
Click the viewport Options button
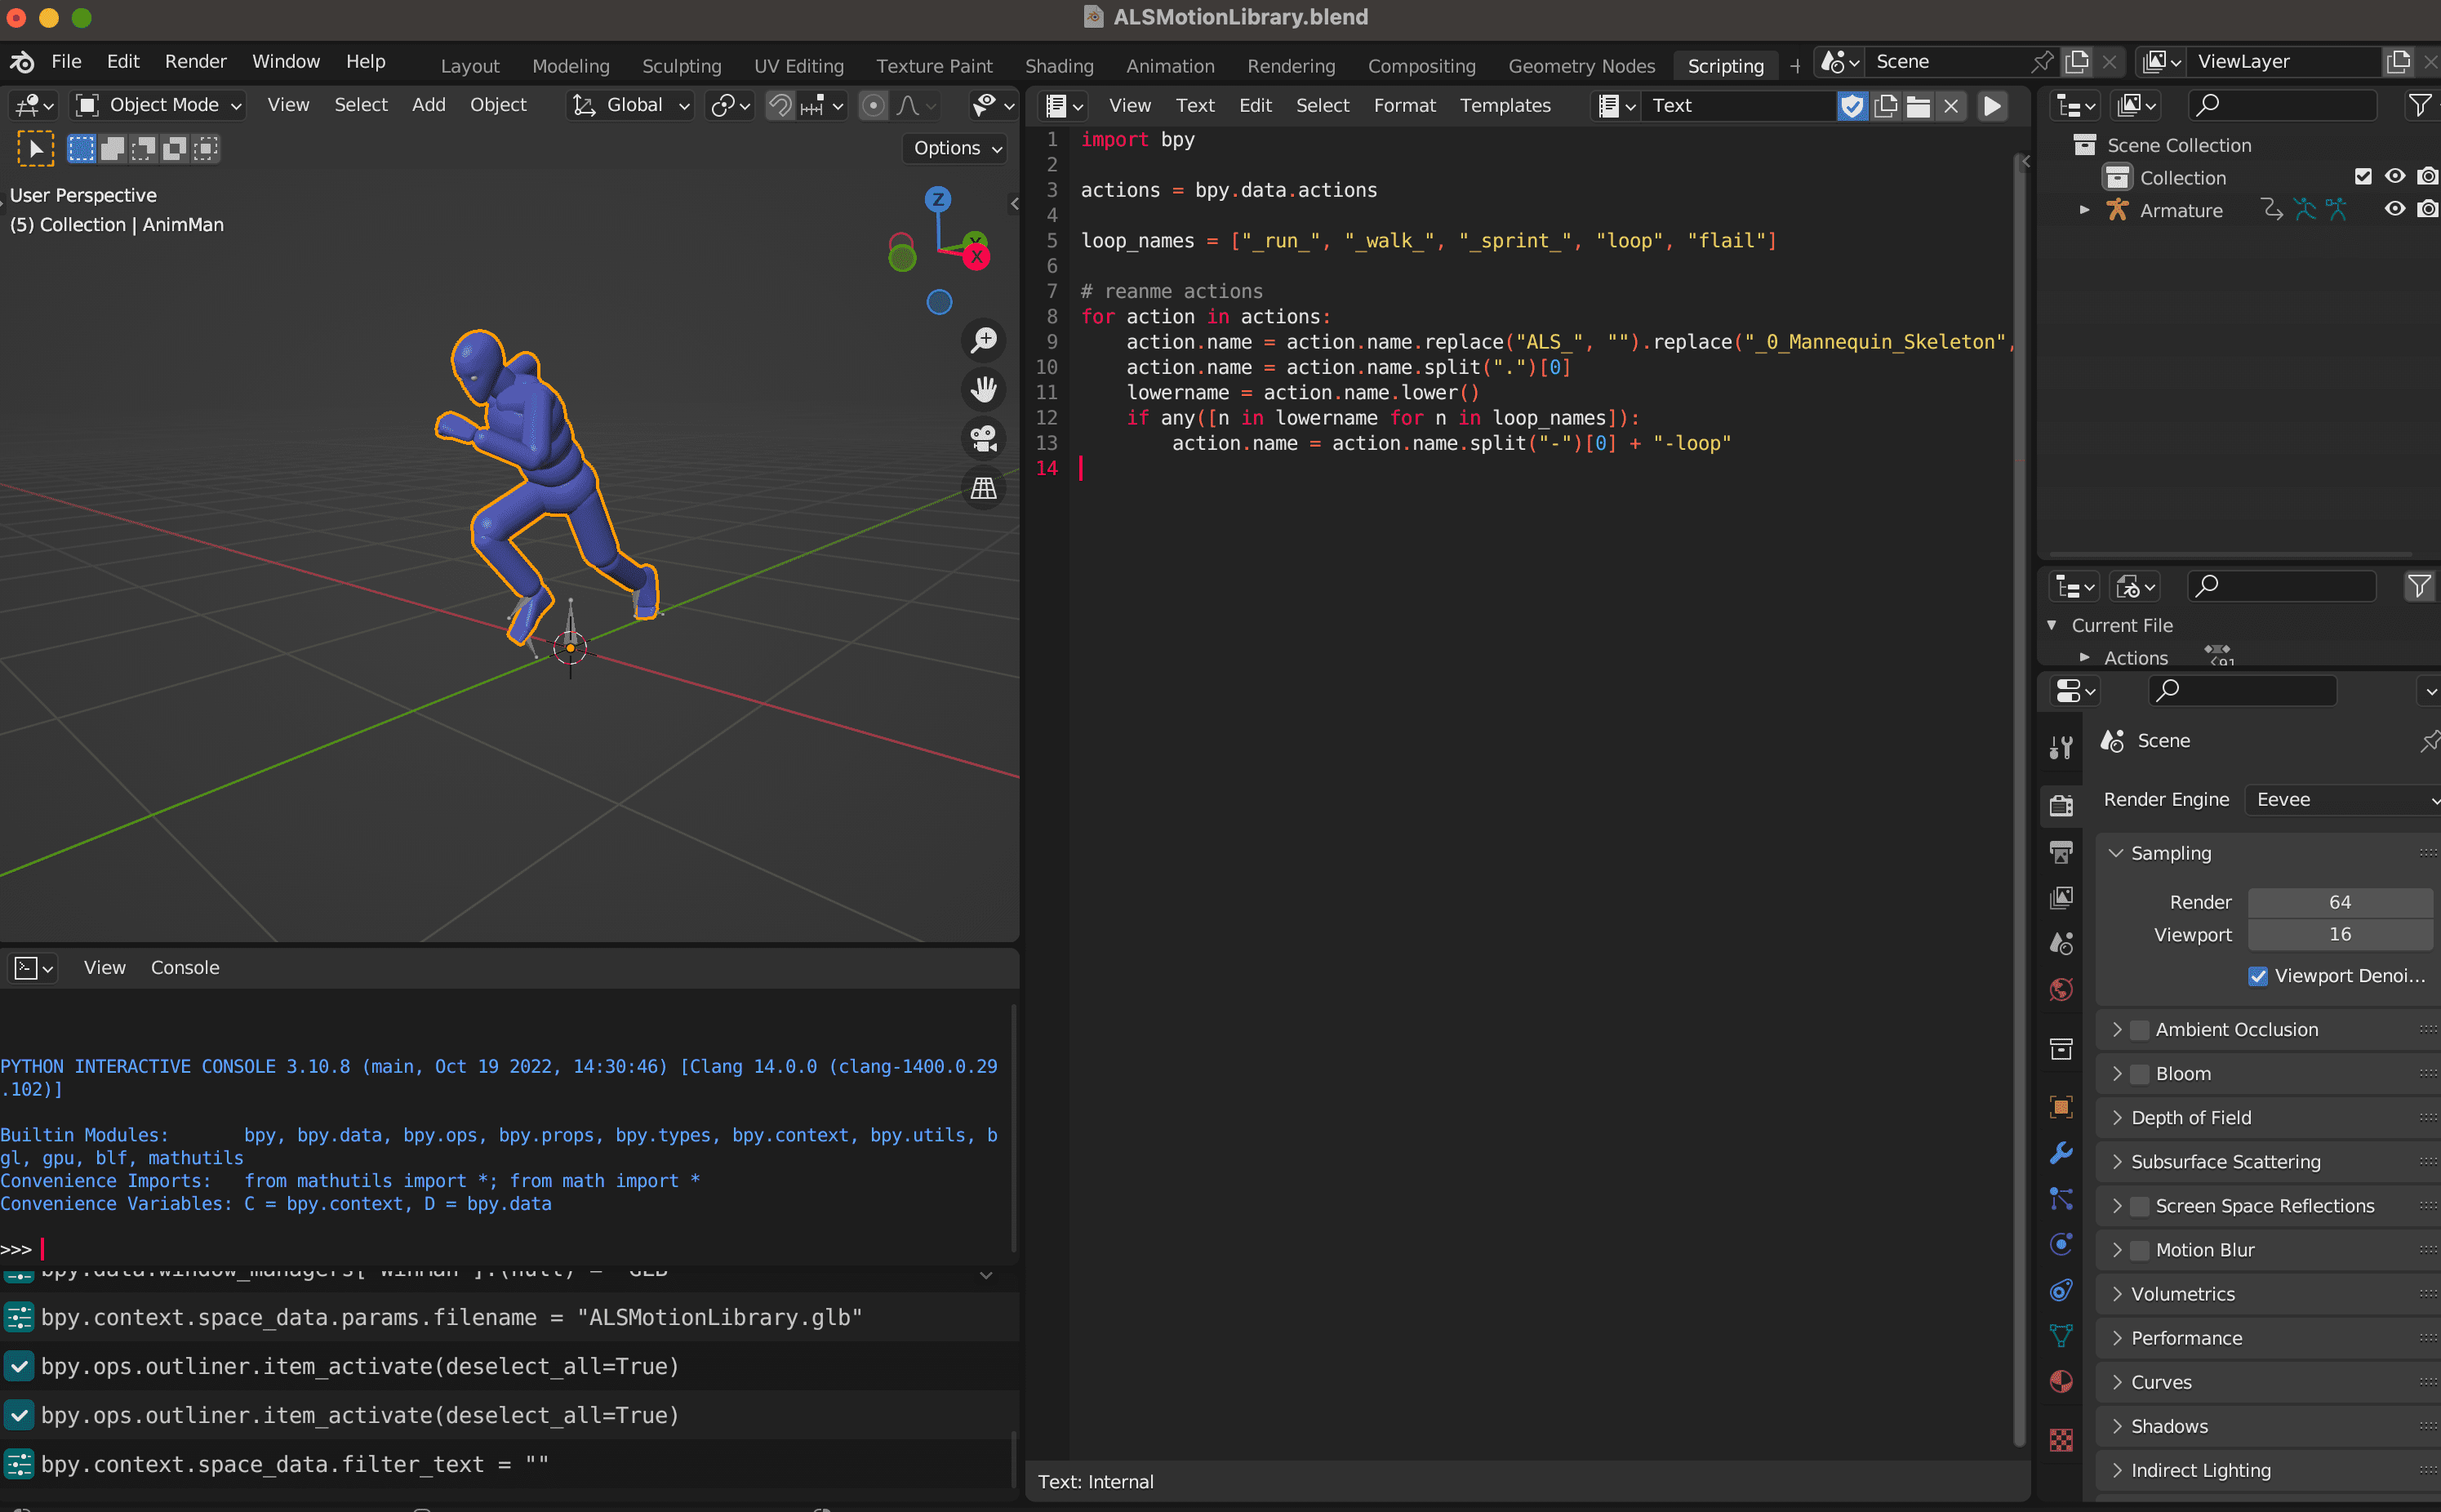point(957,148)
